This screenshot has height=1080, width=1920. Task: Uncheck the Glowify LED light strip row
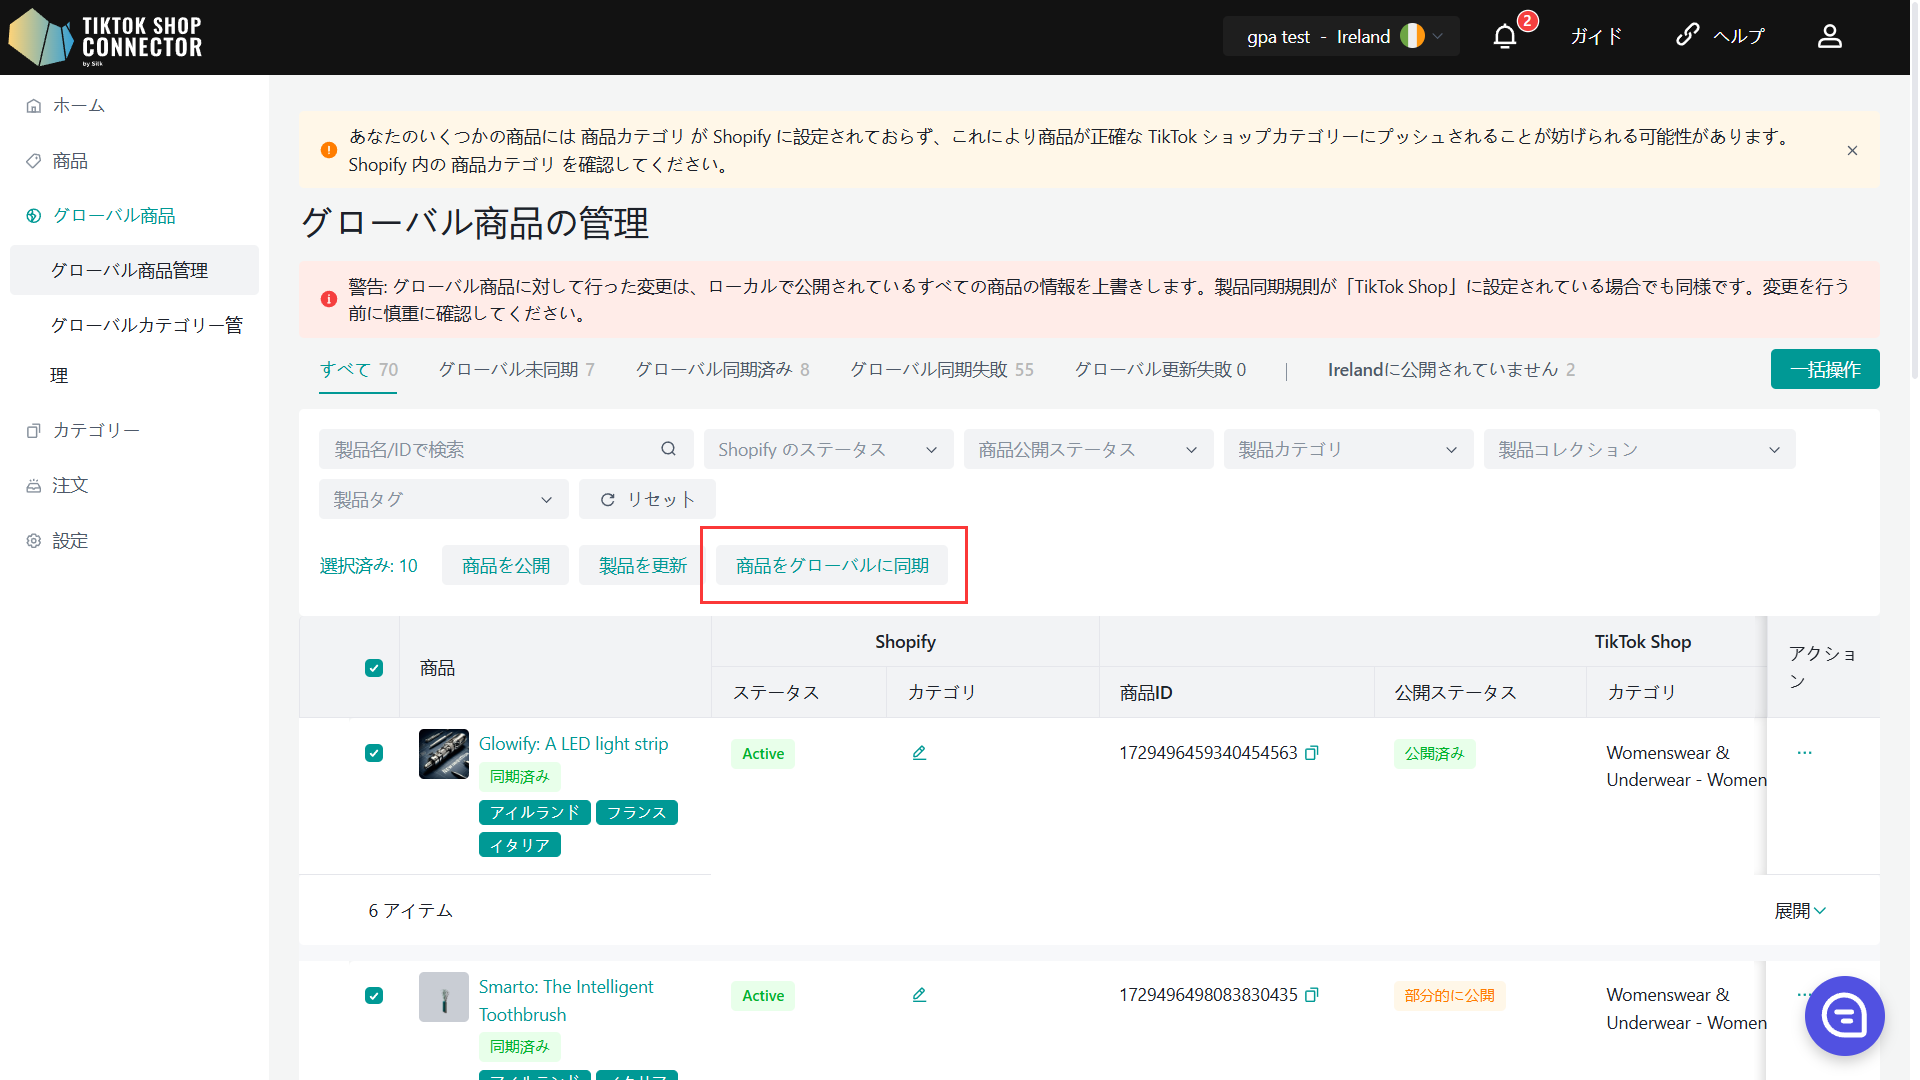tap(374, 753)
